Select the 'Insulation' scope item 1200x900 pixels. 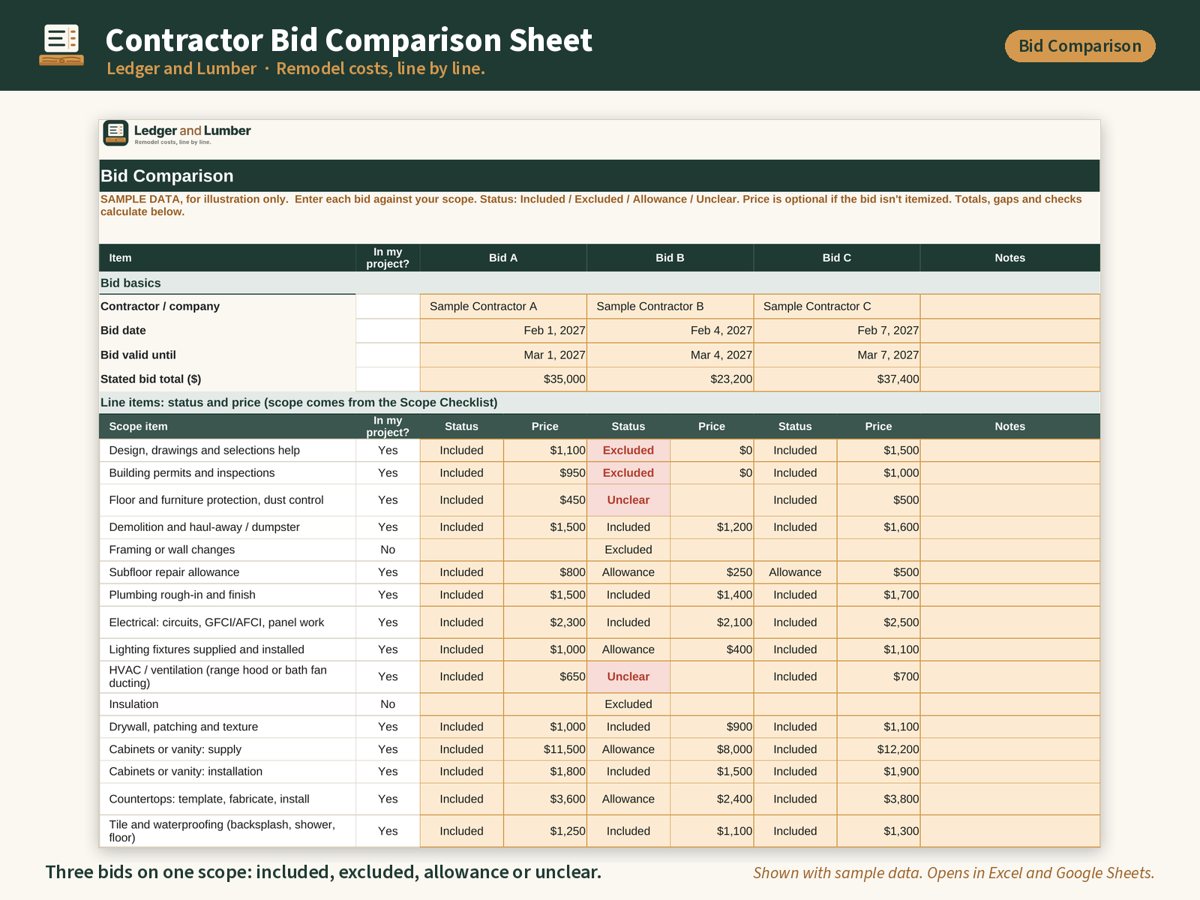[x=227, y=704]
